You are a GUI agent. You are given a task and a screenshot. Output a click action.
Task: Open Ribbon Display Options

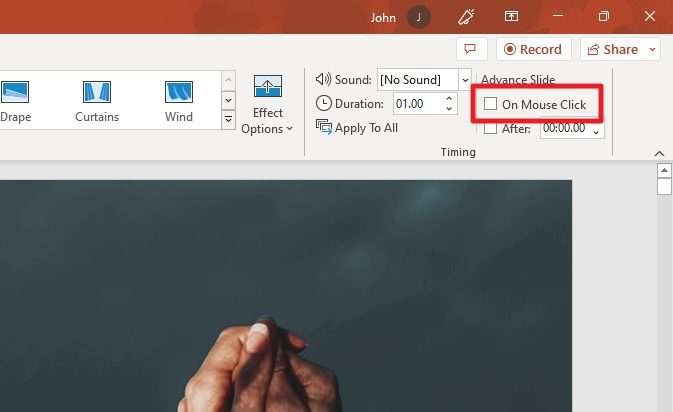pos(511,16)
